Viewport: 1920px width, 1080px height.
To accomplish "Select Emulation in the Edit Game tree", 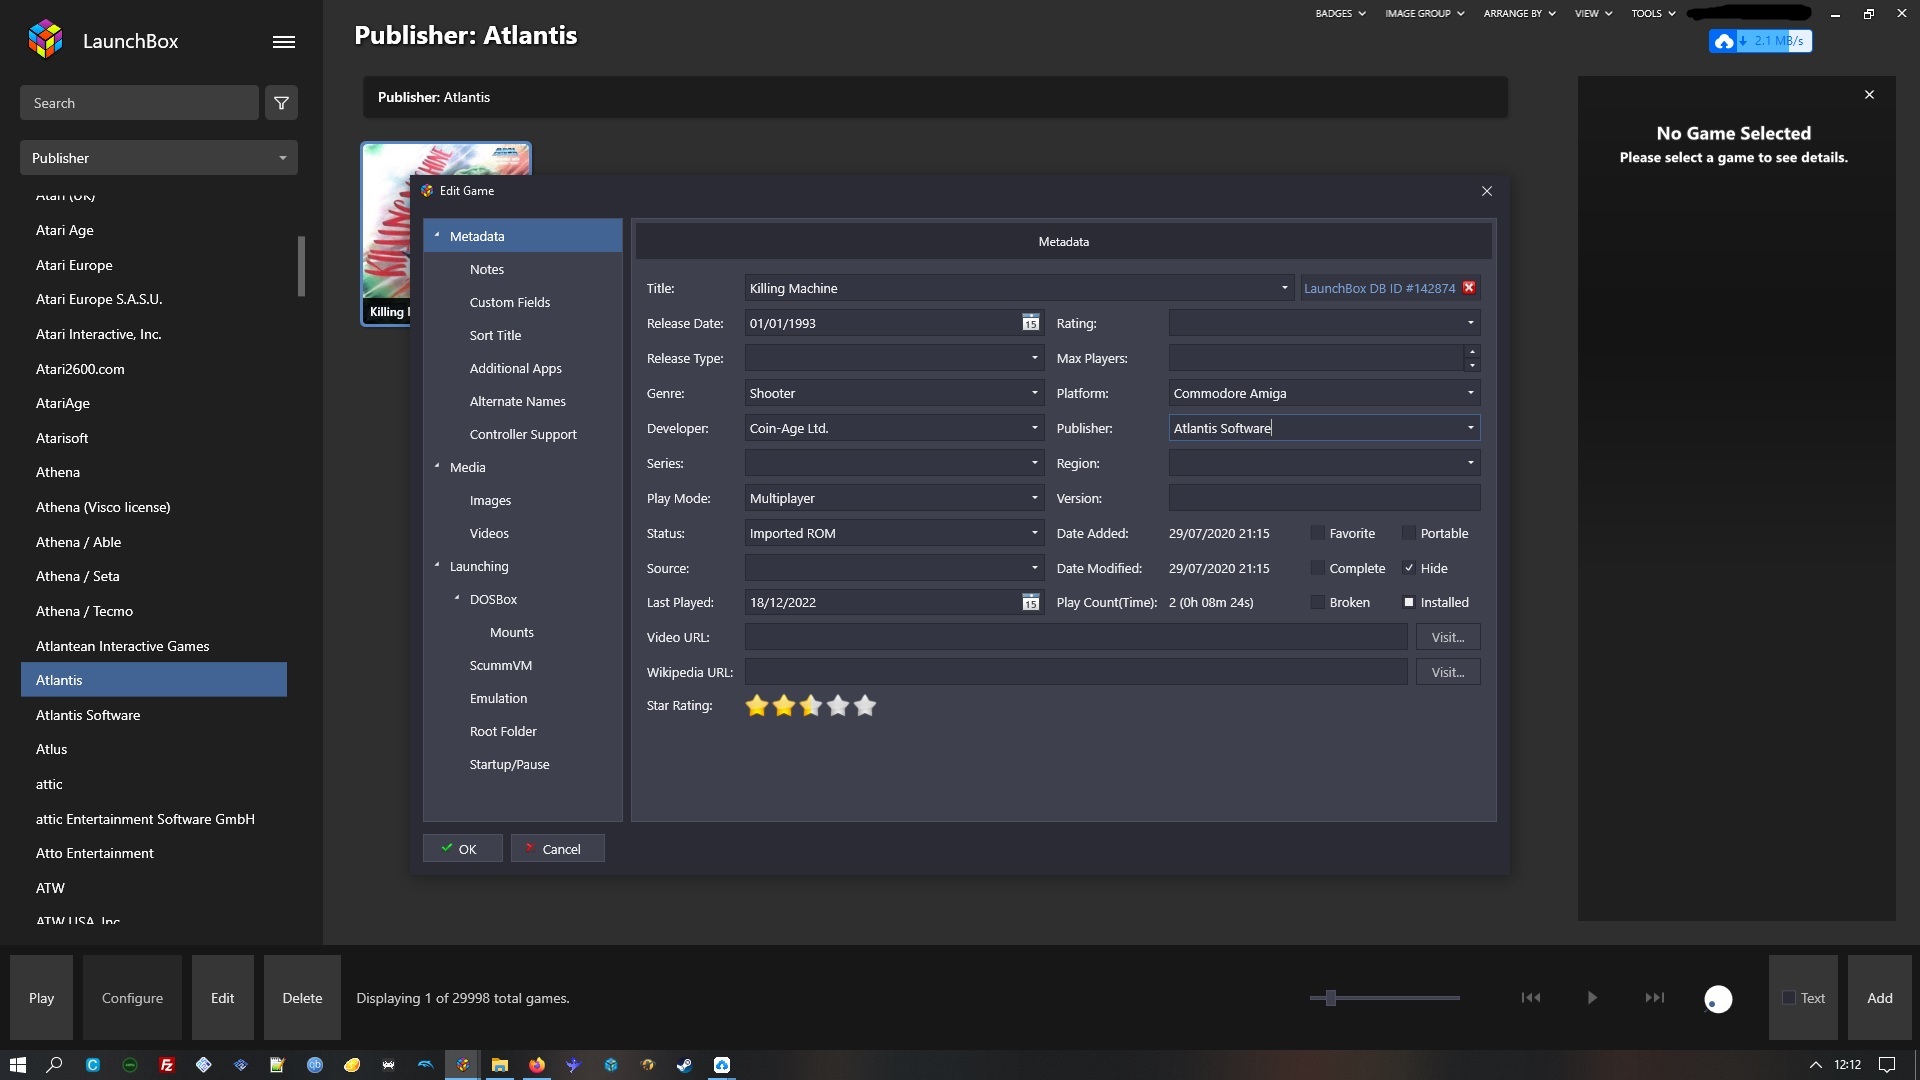I will 498,698.
